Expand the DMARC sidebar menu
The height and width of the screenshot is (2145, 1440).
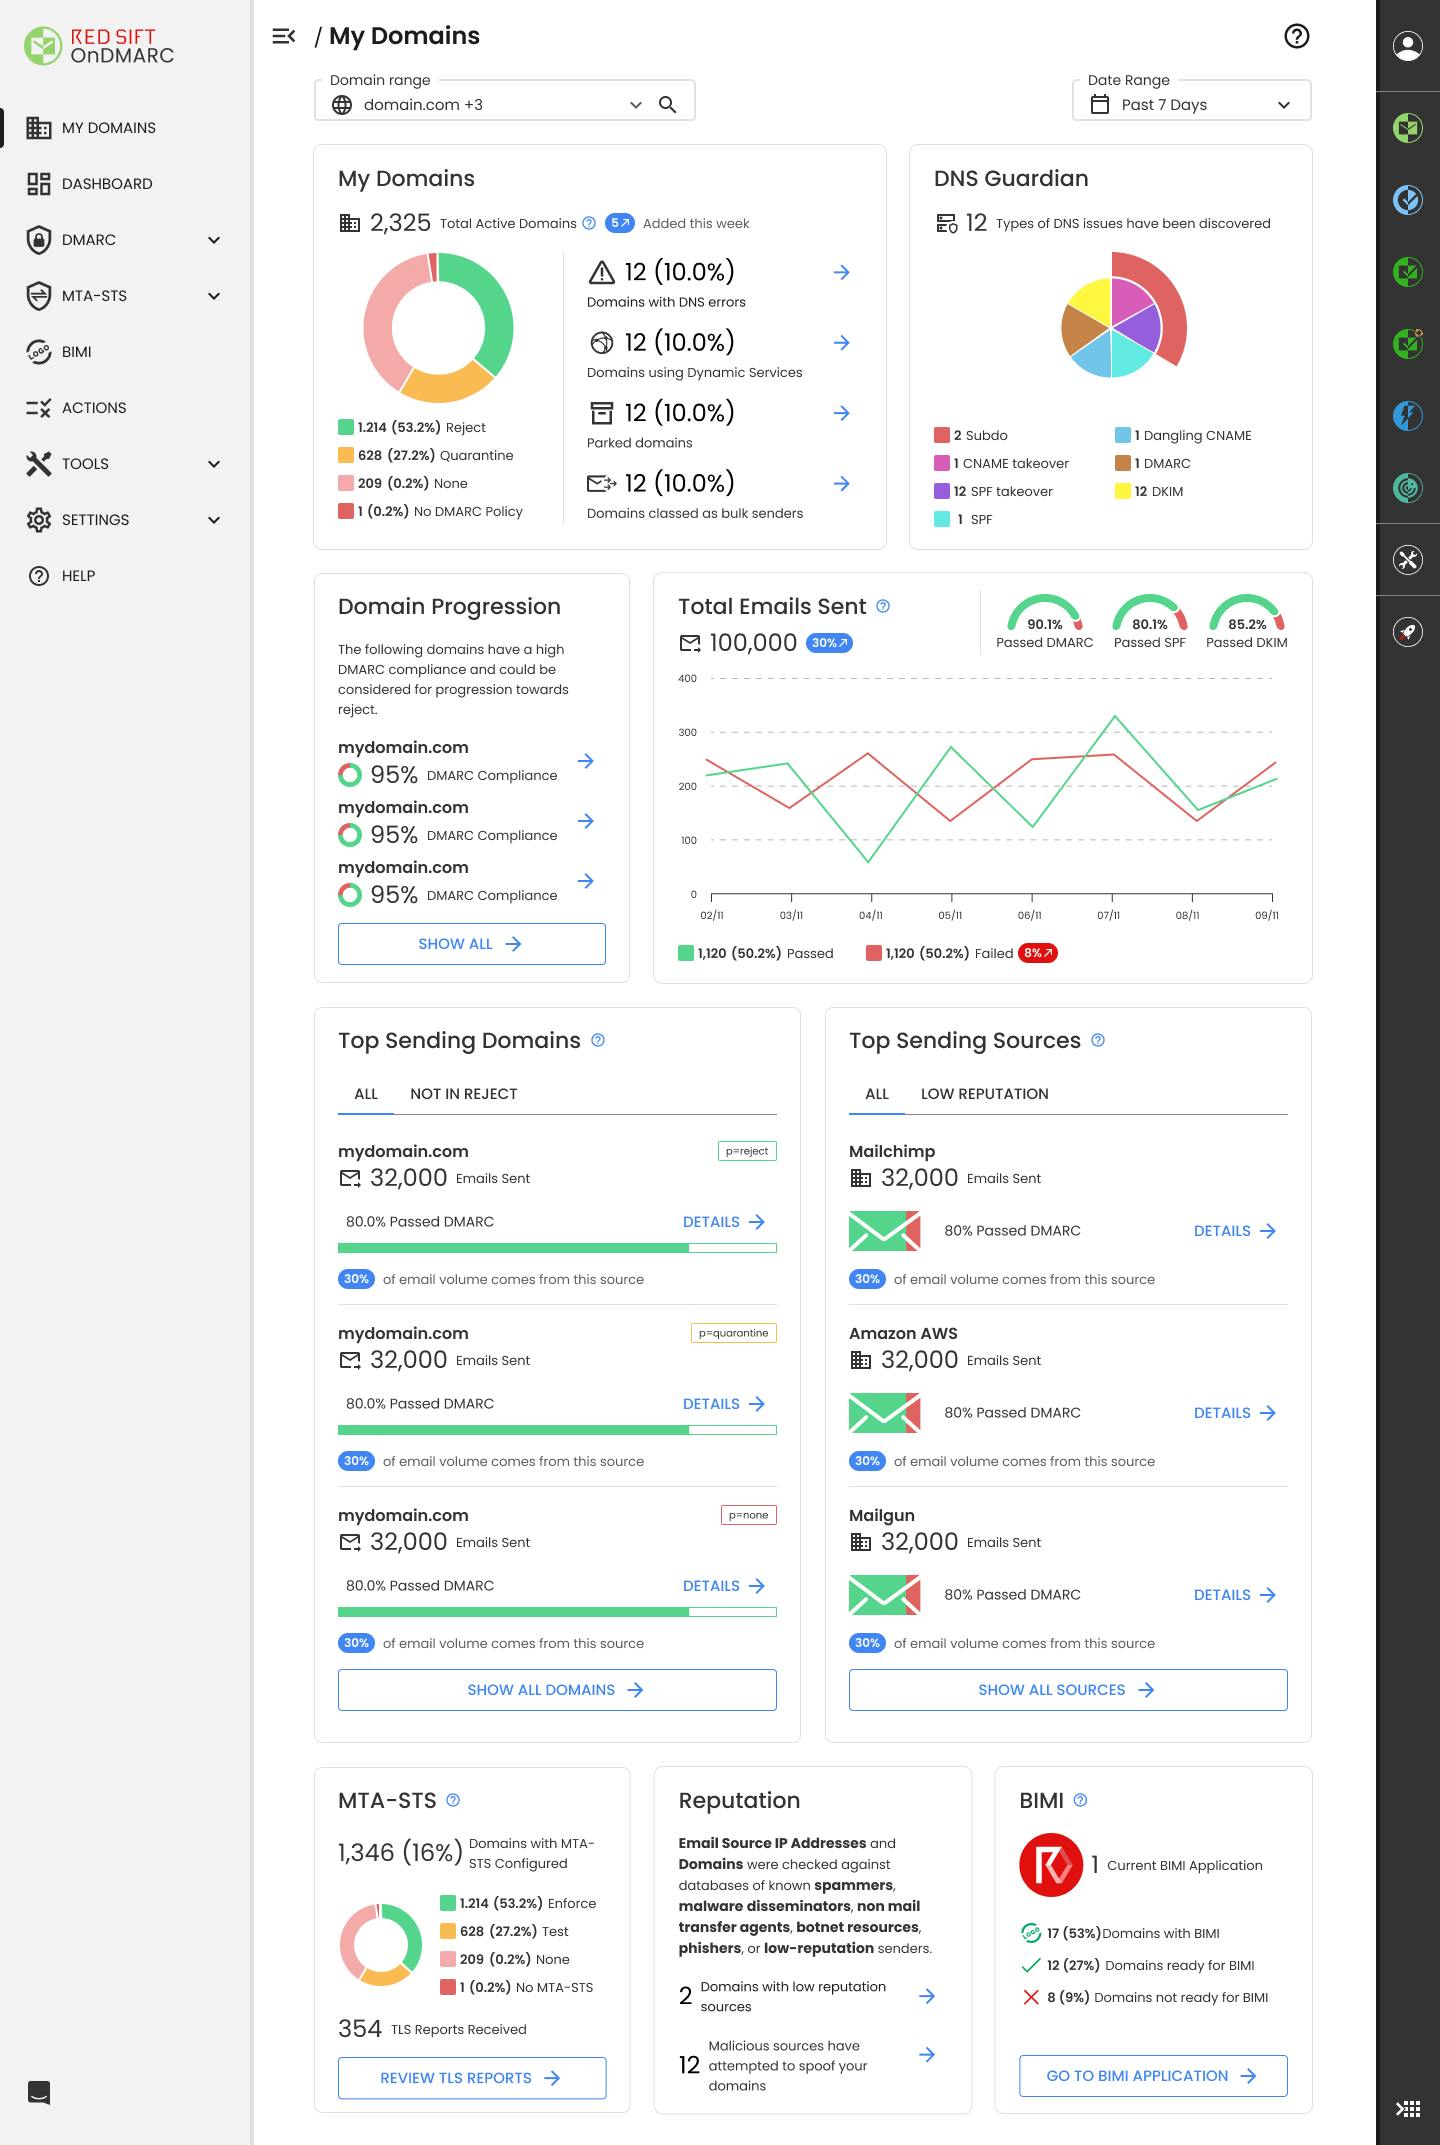click(213, 240)
